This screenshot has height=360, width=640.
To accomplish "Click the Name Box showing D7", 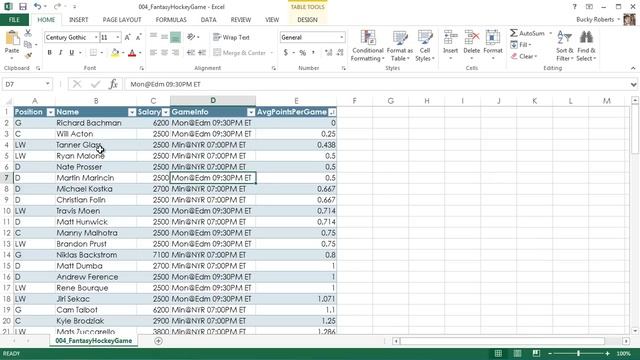I will pyautogui.click(x=24, y=84).
